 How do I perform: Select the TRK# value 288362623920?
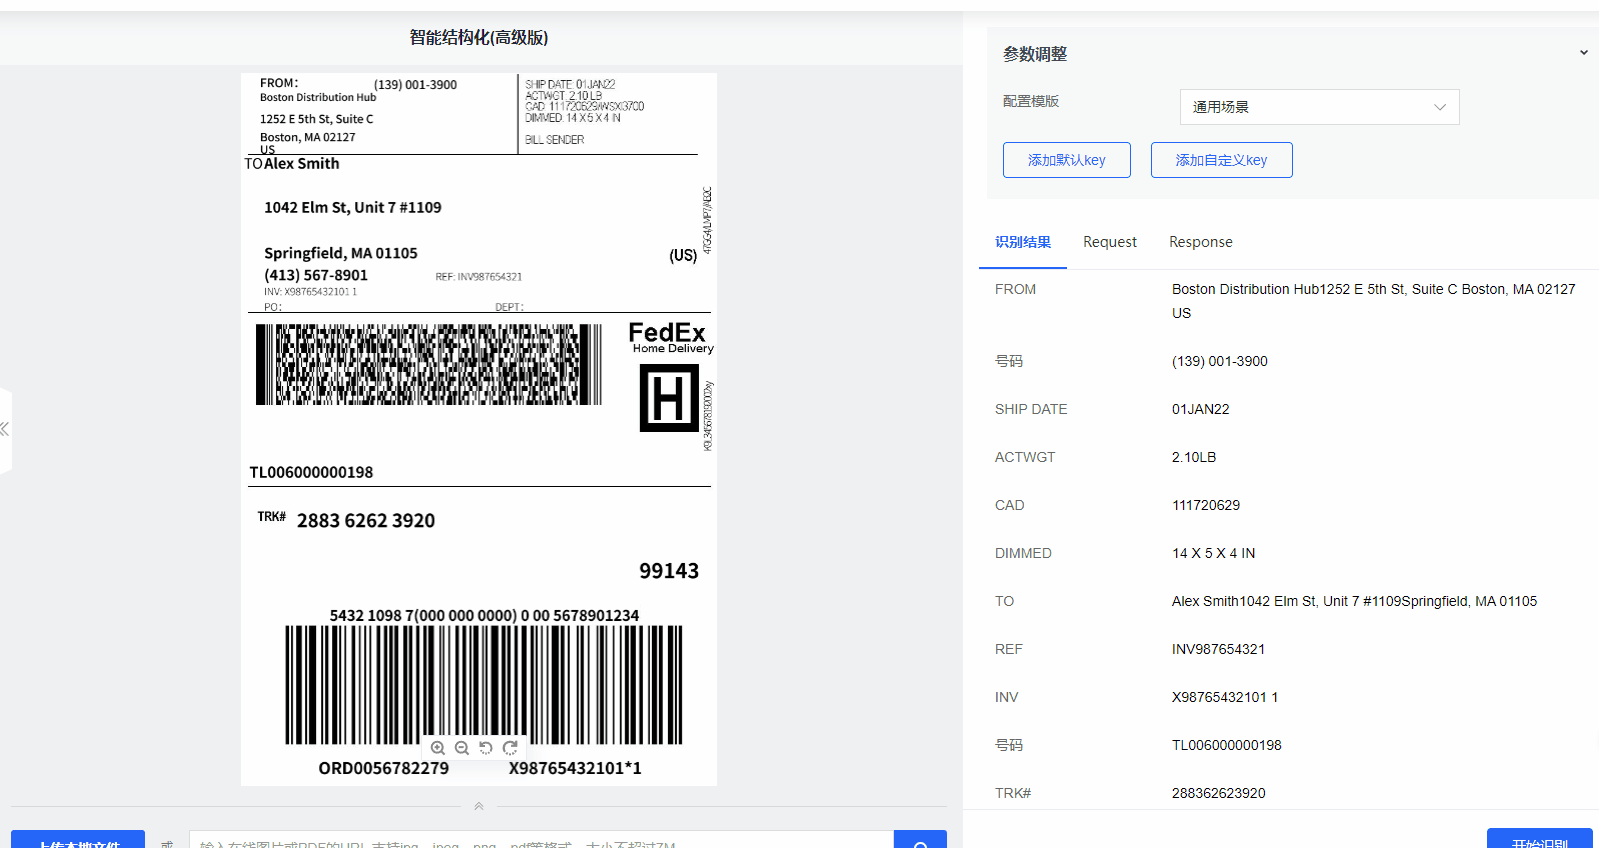coord(1218,793)
